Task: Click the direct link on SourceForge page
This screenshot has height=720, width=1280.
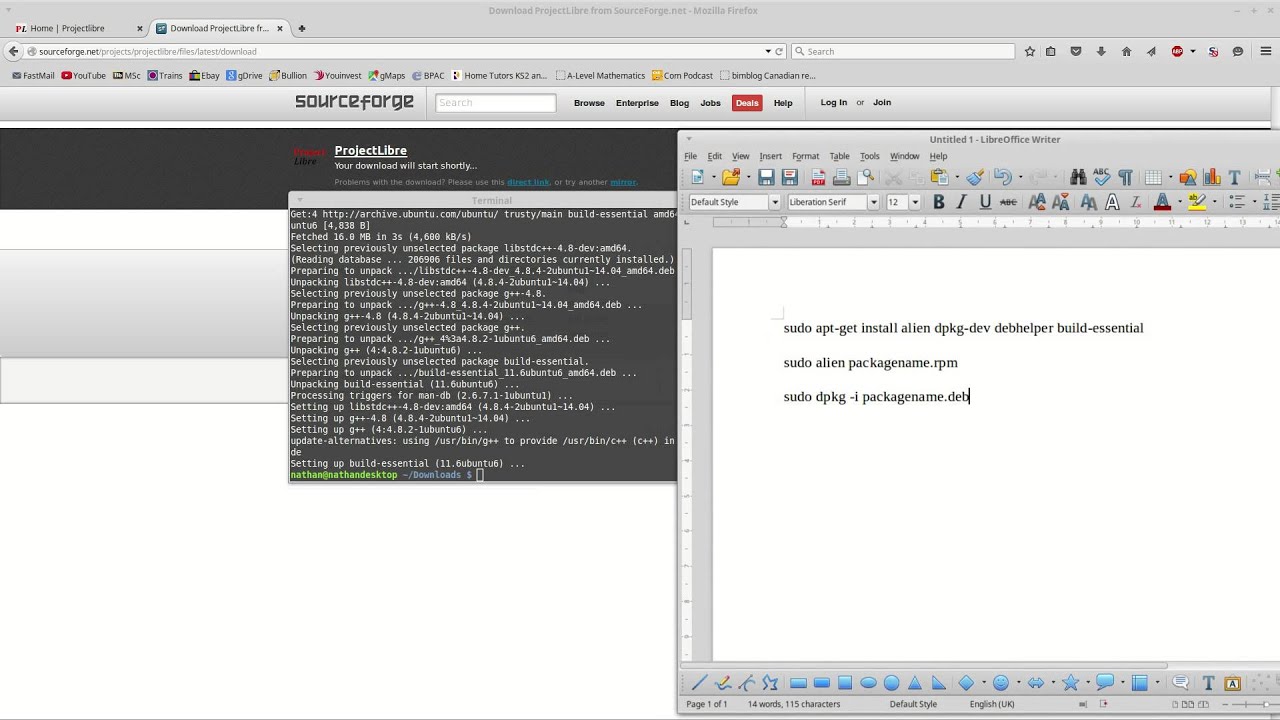Action: tap(528, 182)
